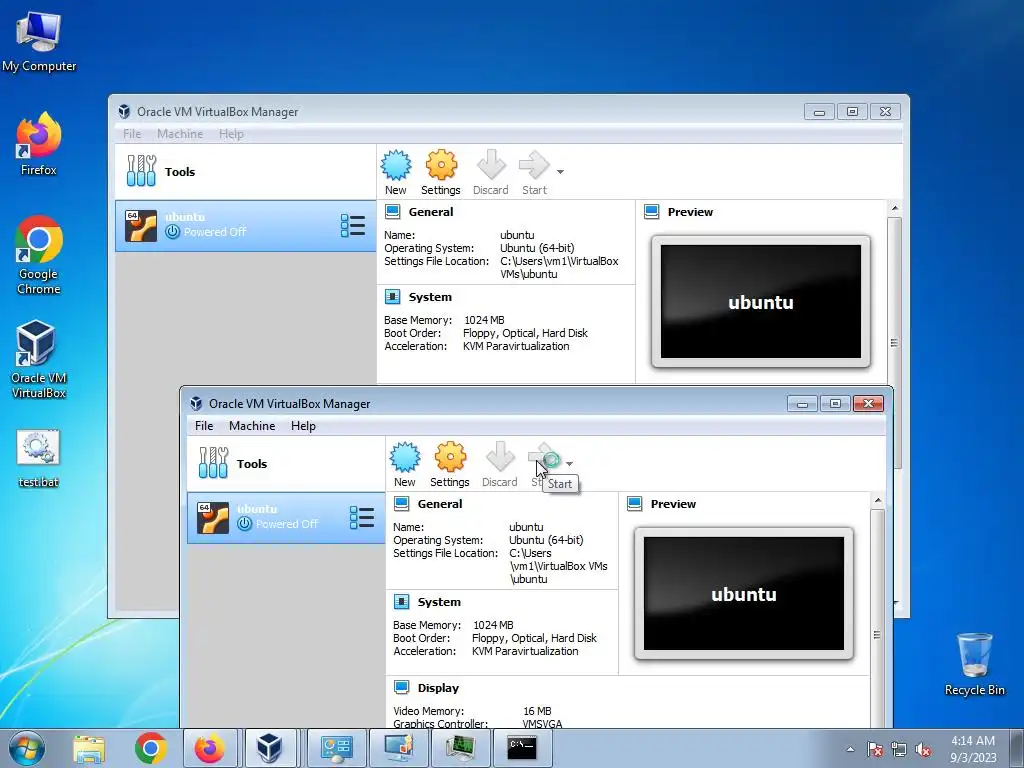This screenshot has height=768, width=1024.
Task: Open Start dropdown arrow in front window
Action: [570, 464]
